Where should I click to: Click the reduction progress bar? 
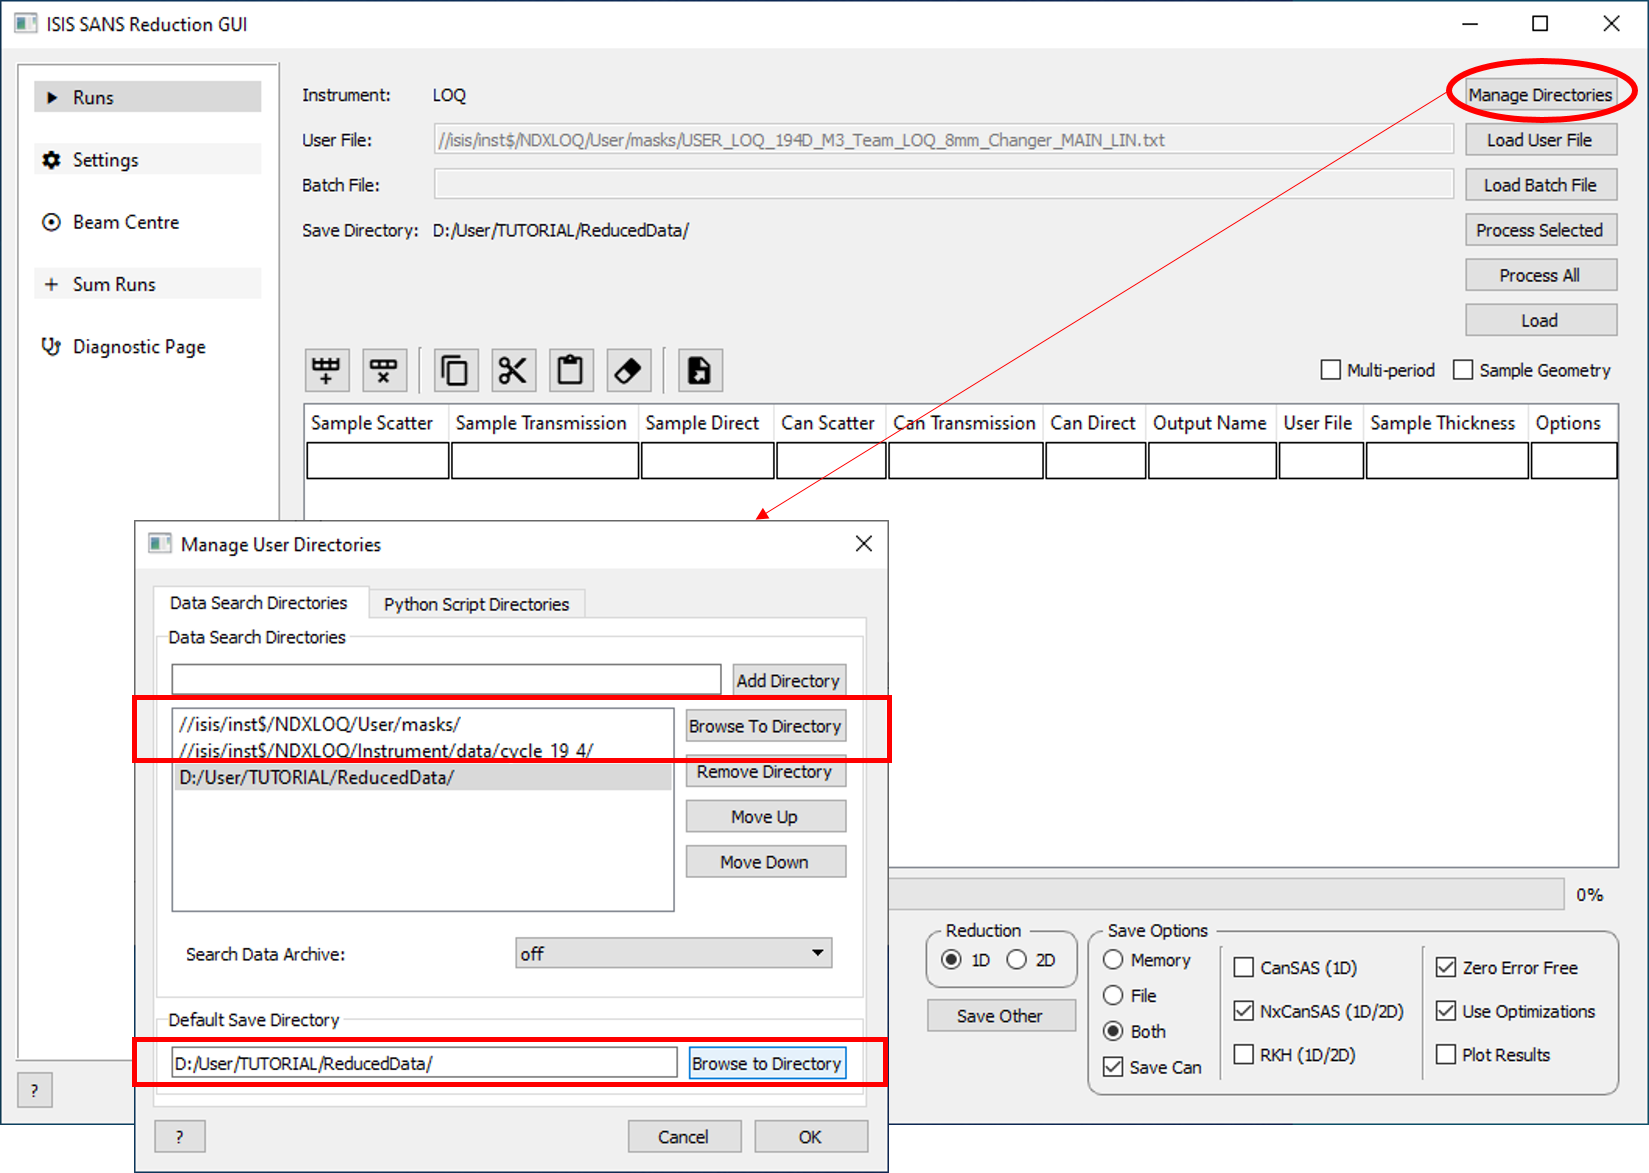(1225, 894)
